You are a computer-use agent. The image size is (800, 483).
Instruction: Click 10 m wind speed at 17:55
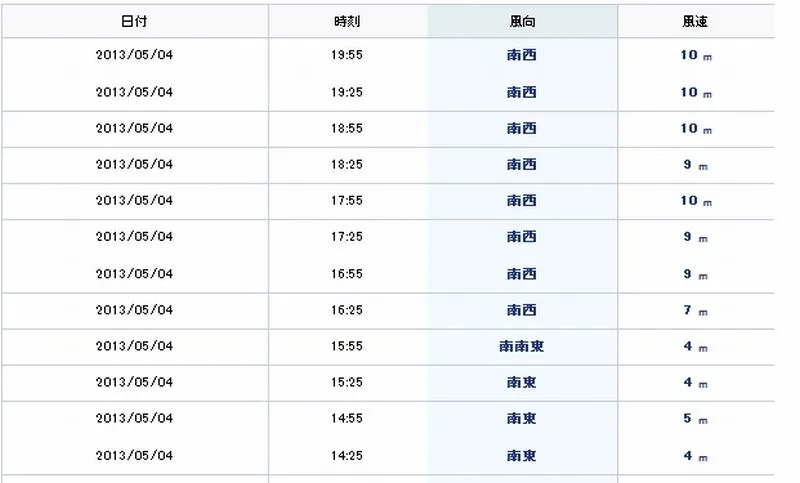[696, 201]
